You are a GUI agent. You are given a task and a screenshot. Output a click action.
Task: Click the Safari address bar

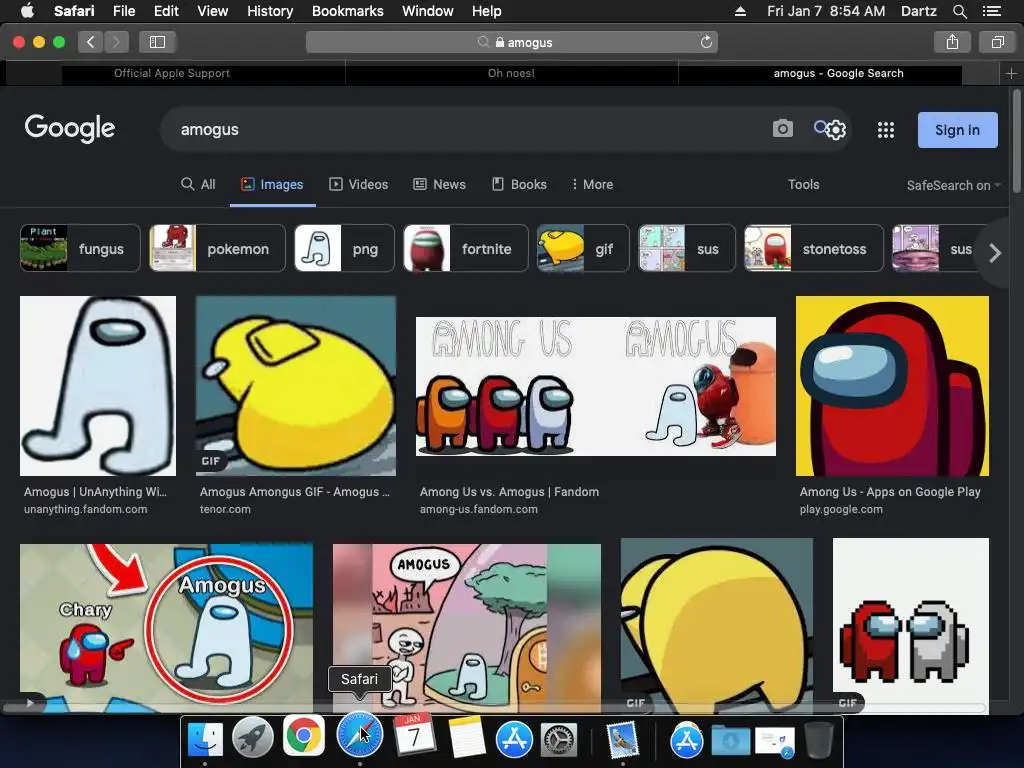point(511,42)
